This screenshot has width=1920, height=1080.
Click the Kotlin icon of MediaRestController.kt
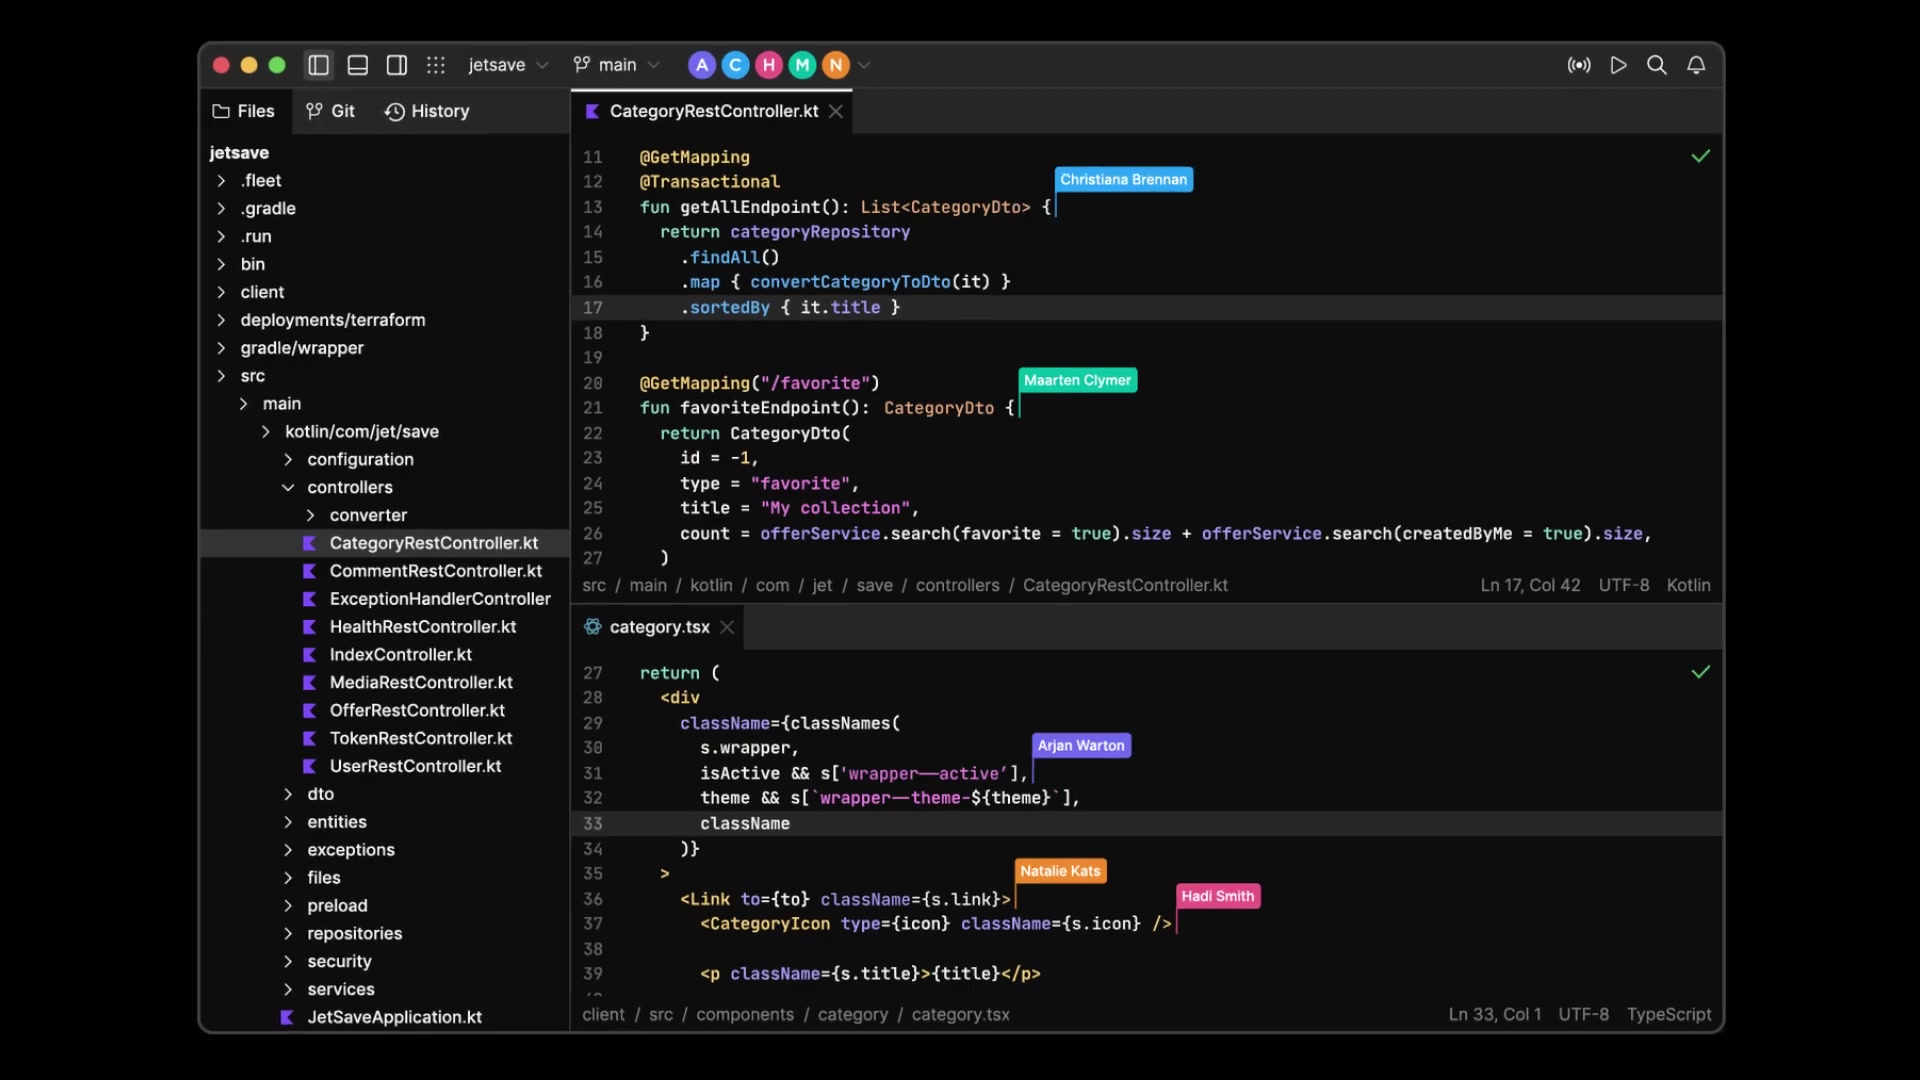(310, 683)
